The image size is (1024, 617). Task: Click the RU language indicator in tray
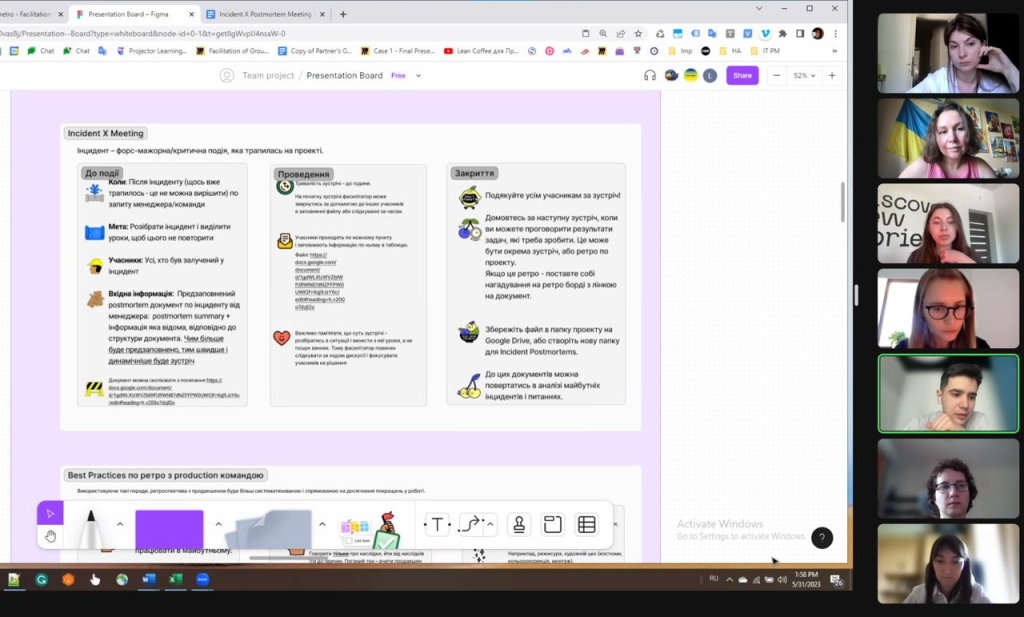click(714, 578)
